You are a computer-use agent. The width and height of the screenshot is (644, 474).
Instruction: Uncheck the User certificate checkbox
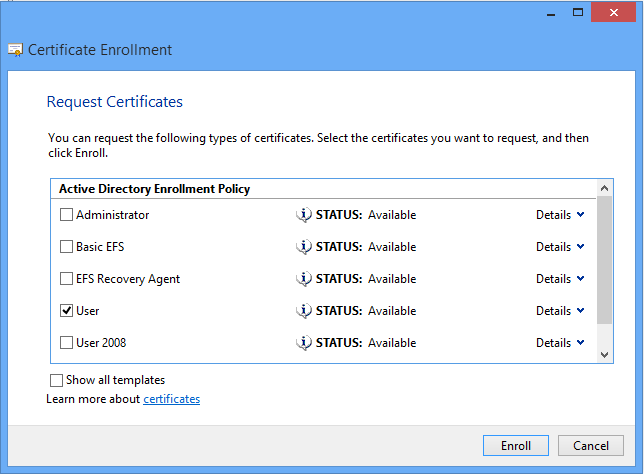[66, 311]
